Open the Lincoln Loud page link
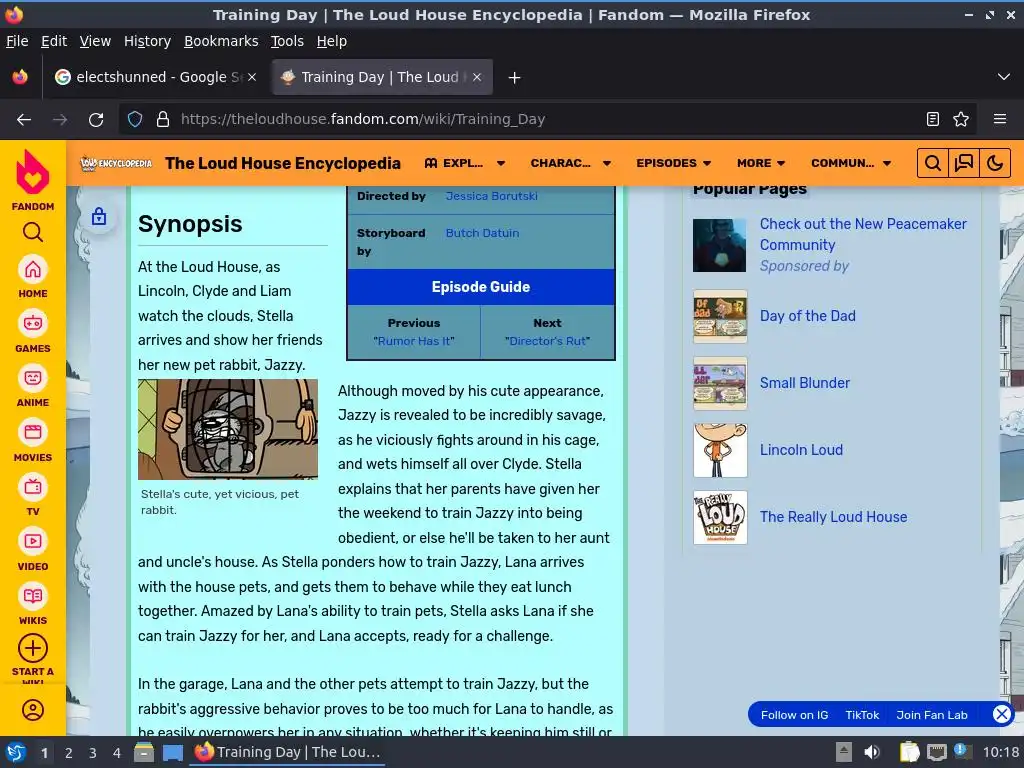The width and height of the screenshot is (1024, 768). (x=801, y=450)
